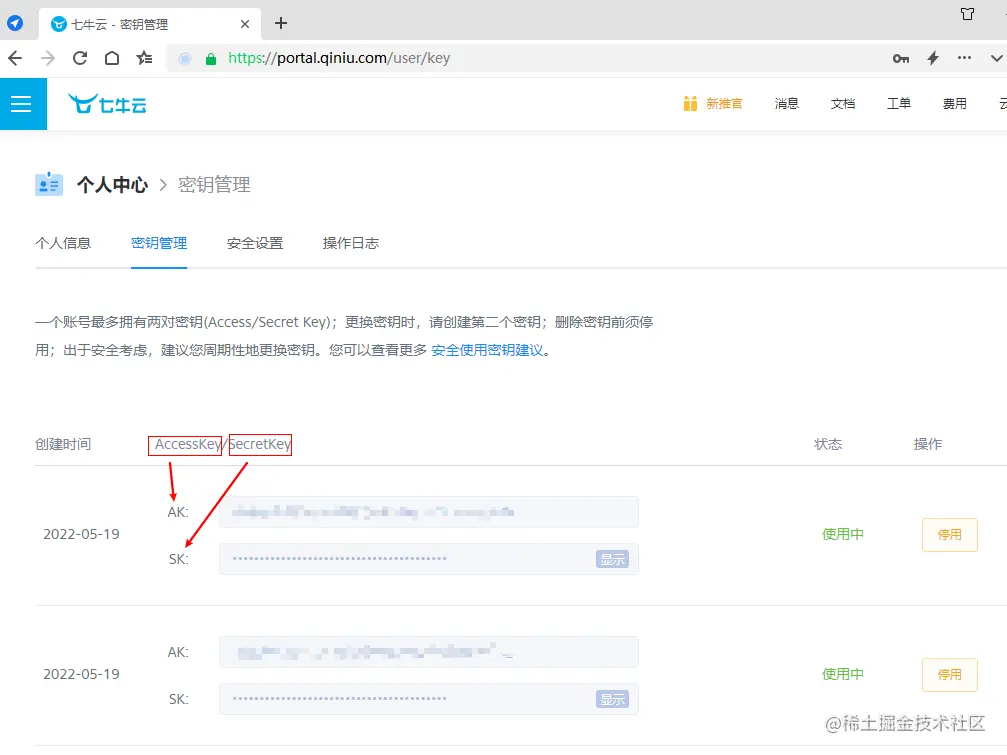Go forward in browser history
Viewport: 1007px width, 755px height.
tap(48, 58)
